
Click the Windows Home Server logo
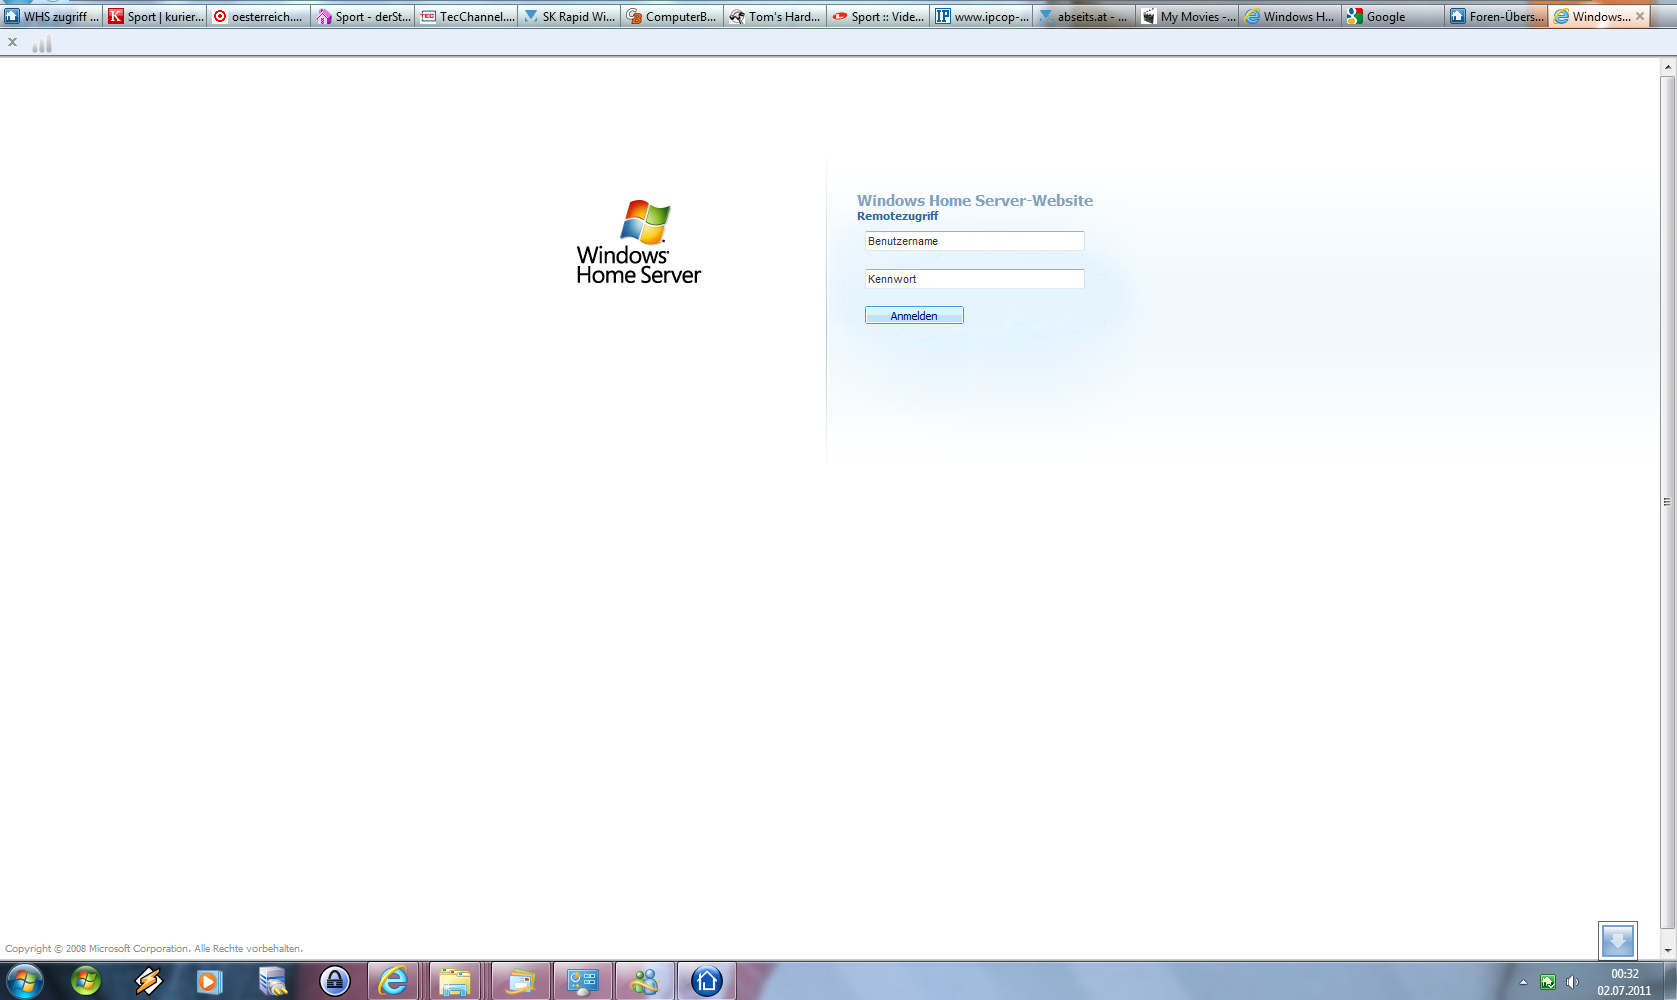(x=639, y=242)
